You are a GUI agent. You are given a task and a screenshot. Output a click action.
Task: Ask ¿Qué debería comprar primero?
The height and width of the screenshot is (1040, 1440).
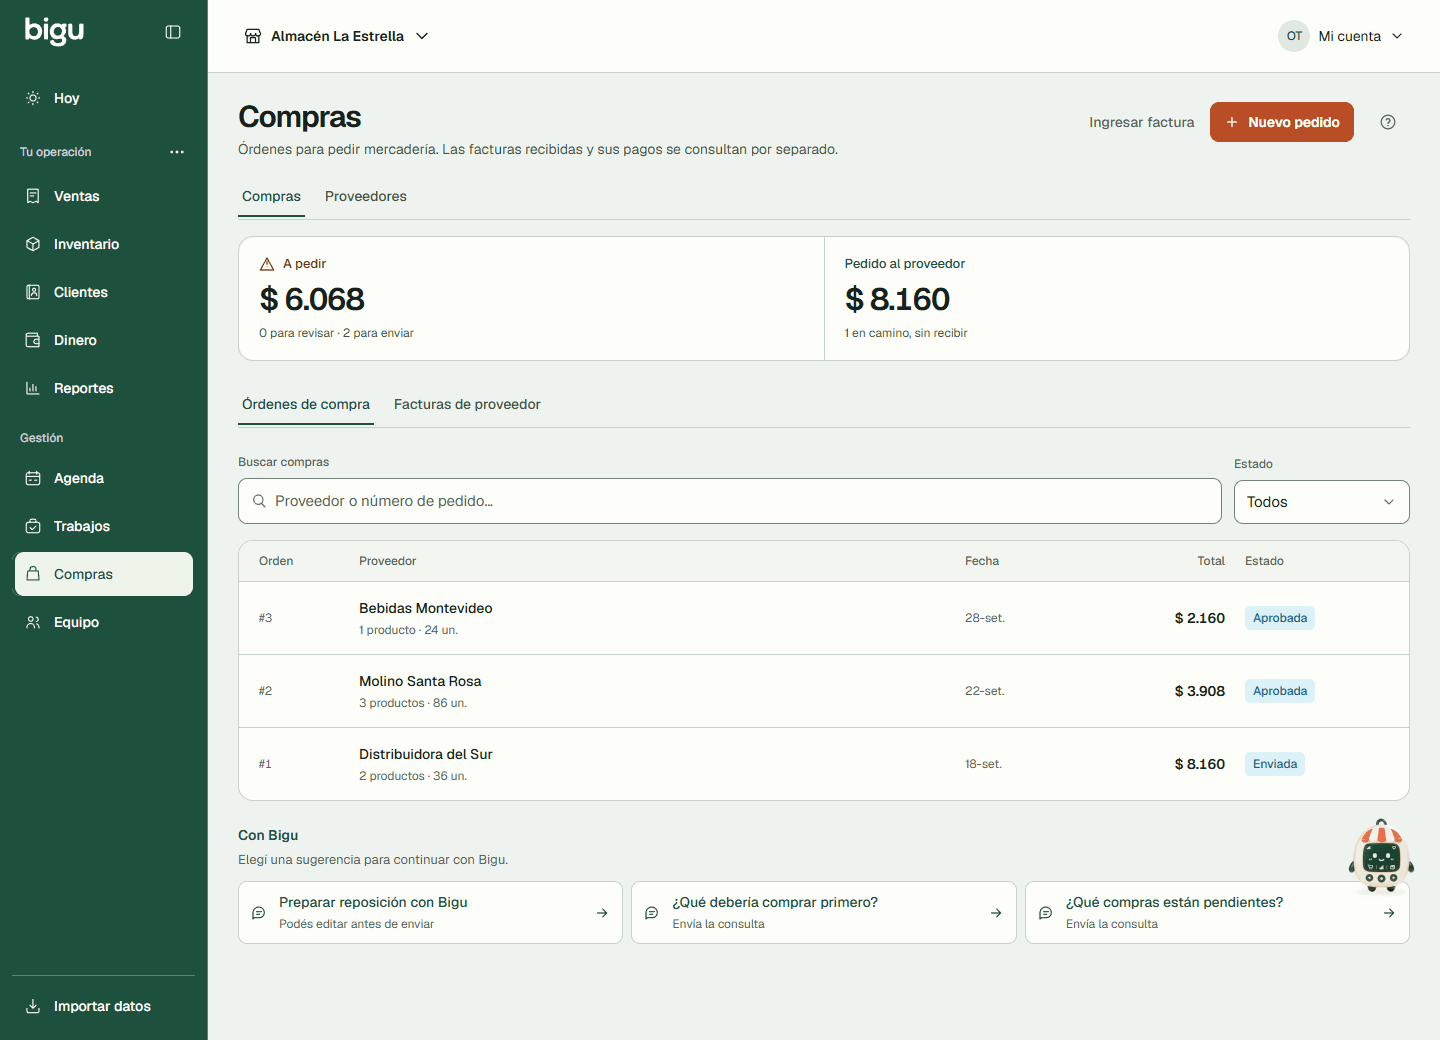824,912
